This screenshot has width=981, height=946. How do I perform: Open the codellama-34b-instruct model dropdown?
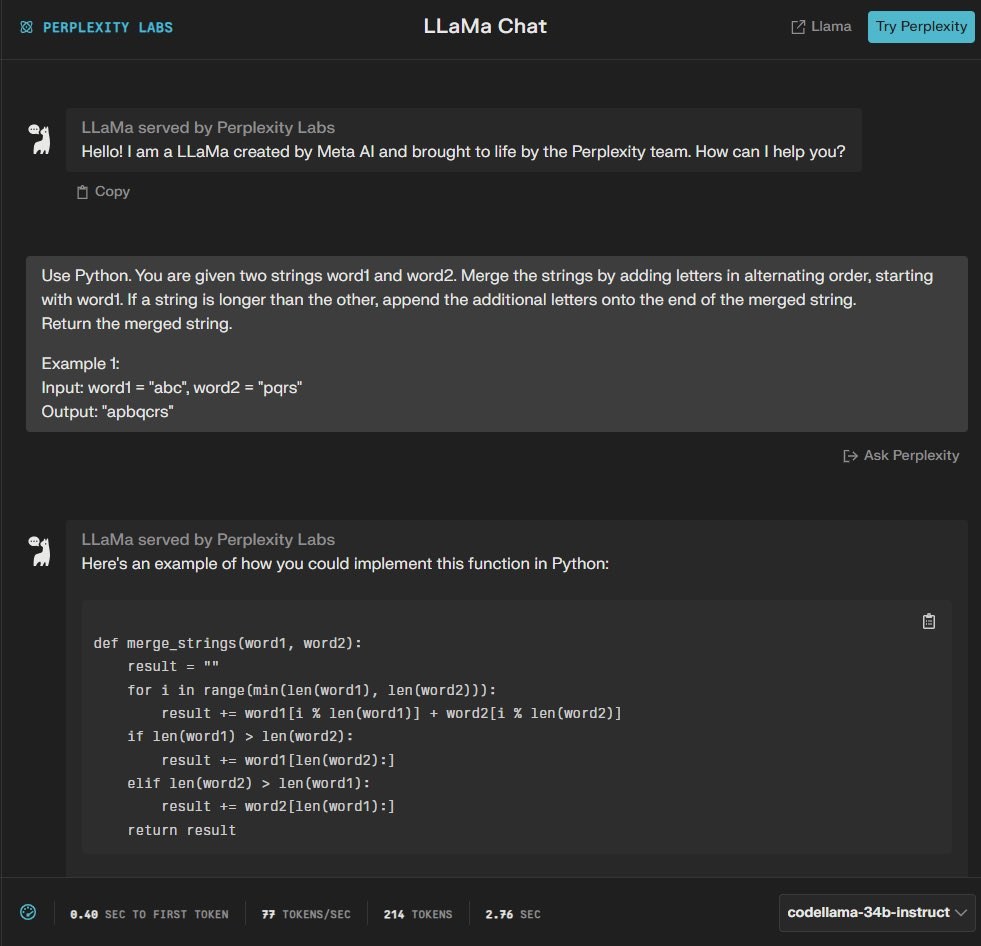click(x=877, y=912)
